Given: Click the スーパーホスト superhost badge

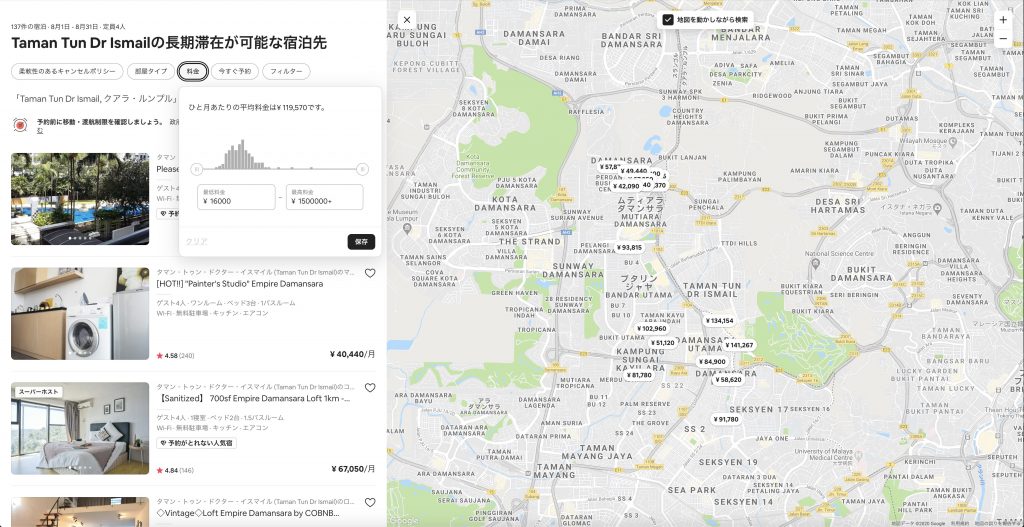Looking at the screenshot, I should point(39,392).
